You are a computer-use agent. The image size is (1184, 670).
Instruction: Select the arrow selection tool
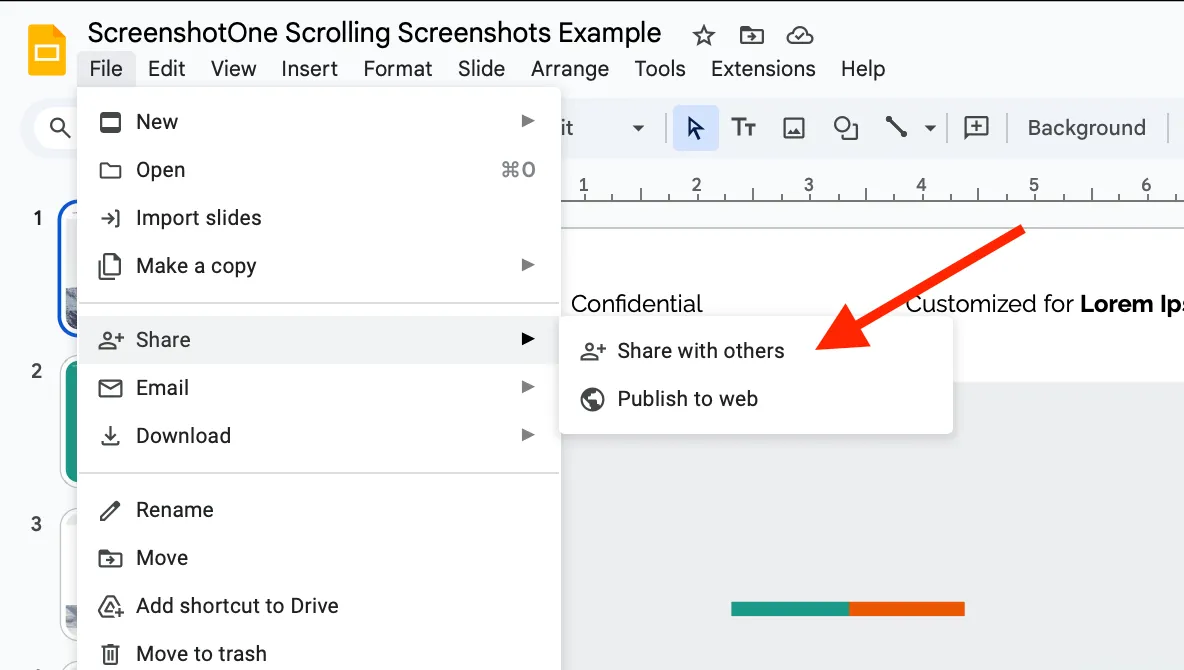pyautogui.click(x=696, y=127)
